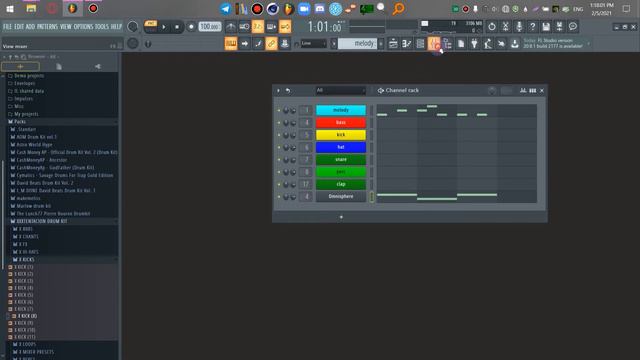640x360 pixels.
Task: Click the plugin picker plug icon
Action: pos(474,43)
